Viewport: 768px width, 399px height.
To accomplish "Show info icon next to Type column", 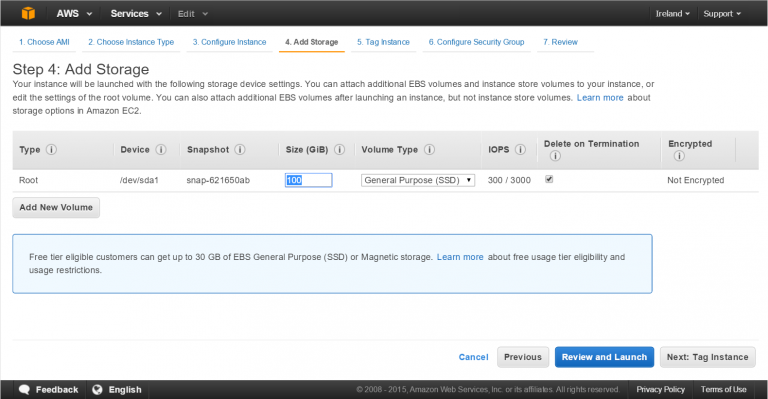I will point(51,149).
